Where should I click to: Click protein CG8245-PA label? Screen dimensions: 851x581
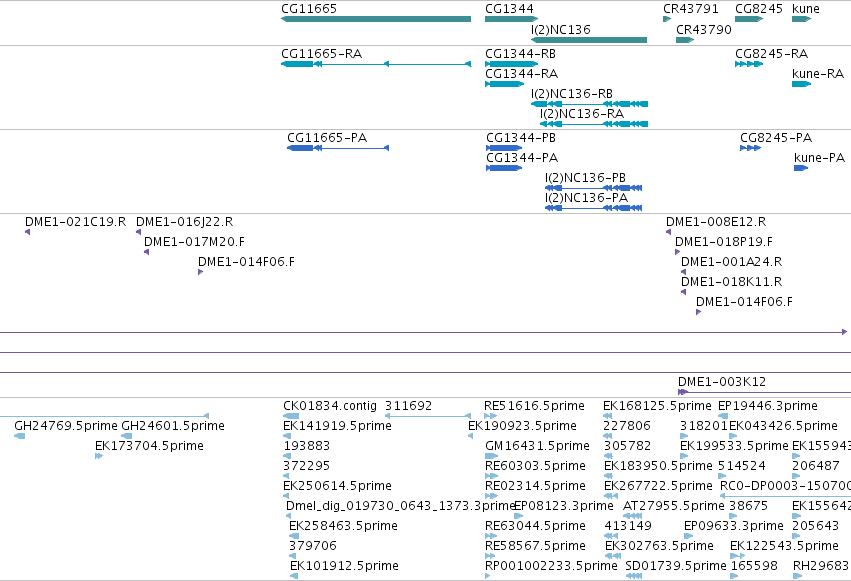pos(776,138)
